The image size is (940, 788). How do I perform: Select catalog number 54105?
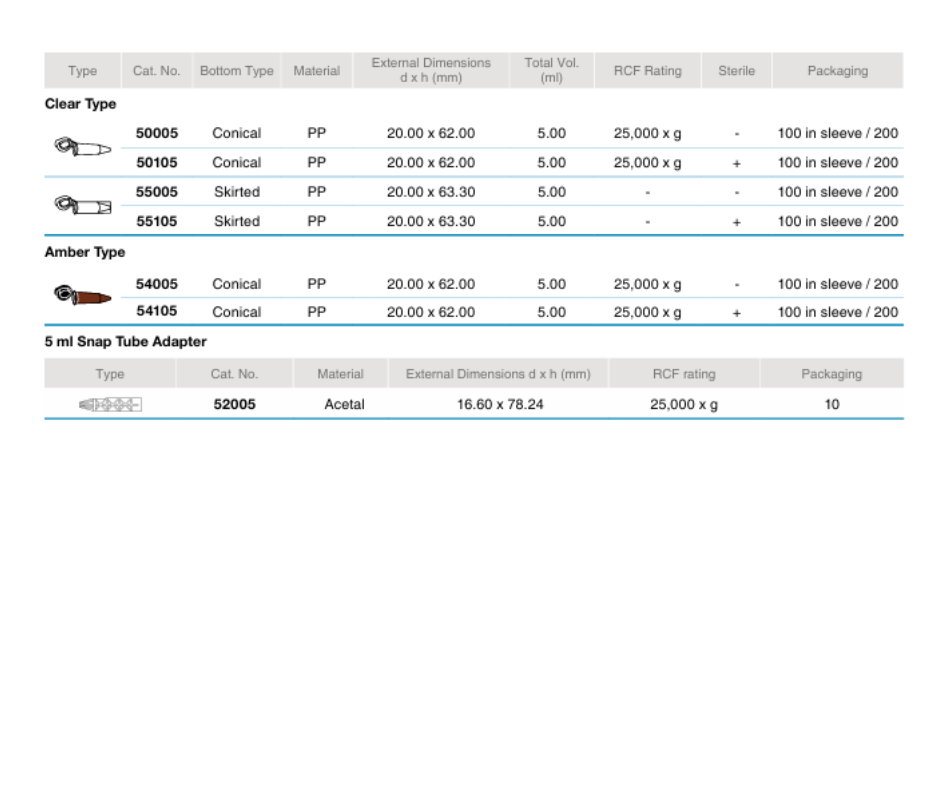tap(157, 312)
